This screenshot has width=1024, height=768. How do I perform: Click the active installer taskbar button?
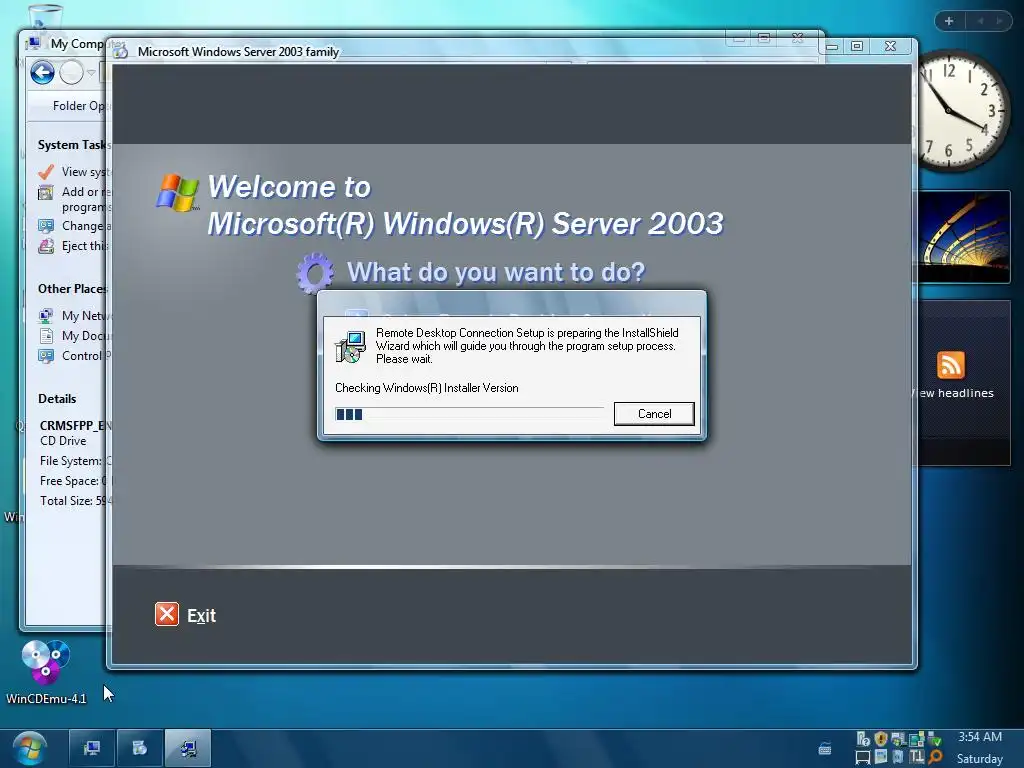[x=187, y=748]
